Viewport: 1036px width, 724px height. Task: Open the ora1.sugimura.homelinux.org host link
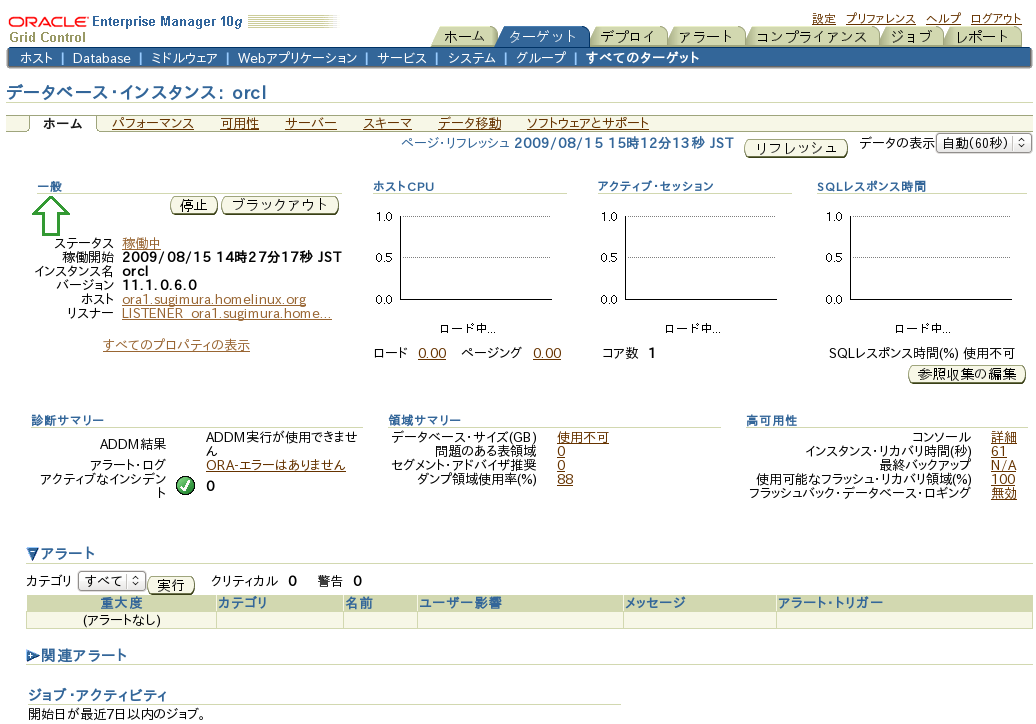point(214,299)
